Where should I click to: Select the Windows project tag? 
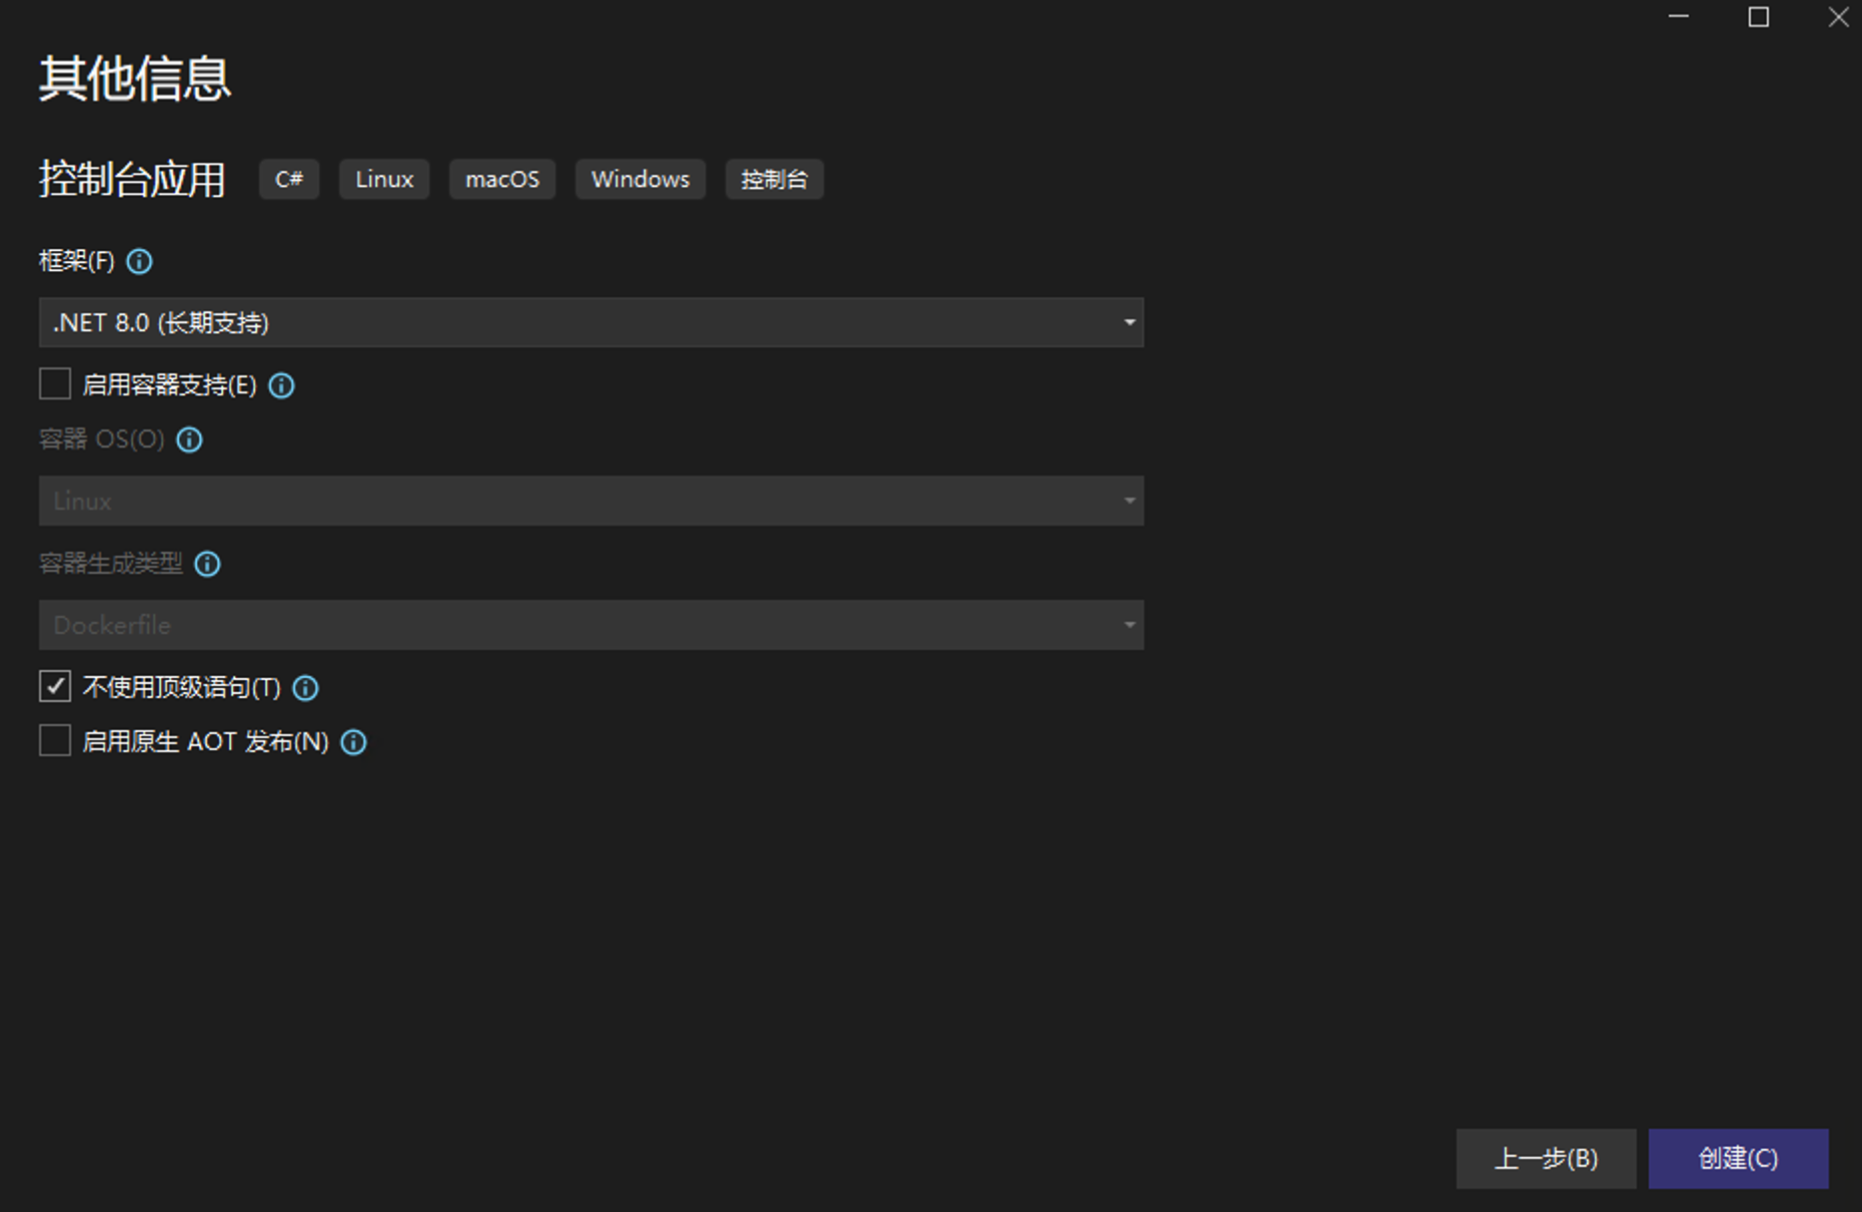(x=640, y=179)
